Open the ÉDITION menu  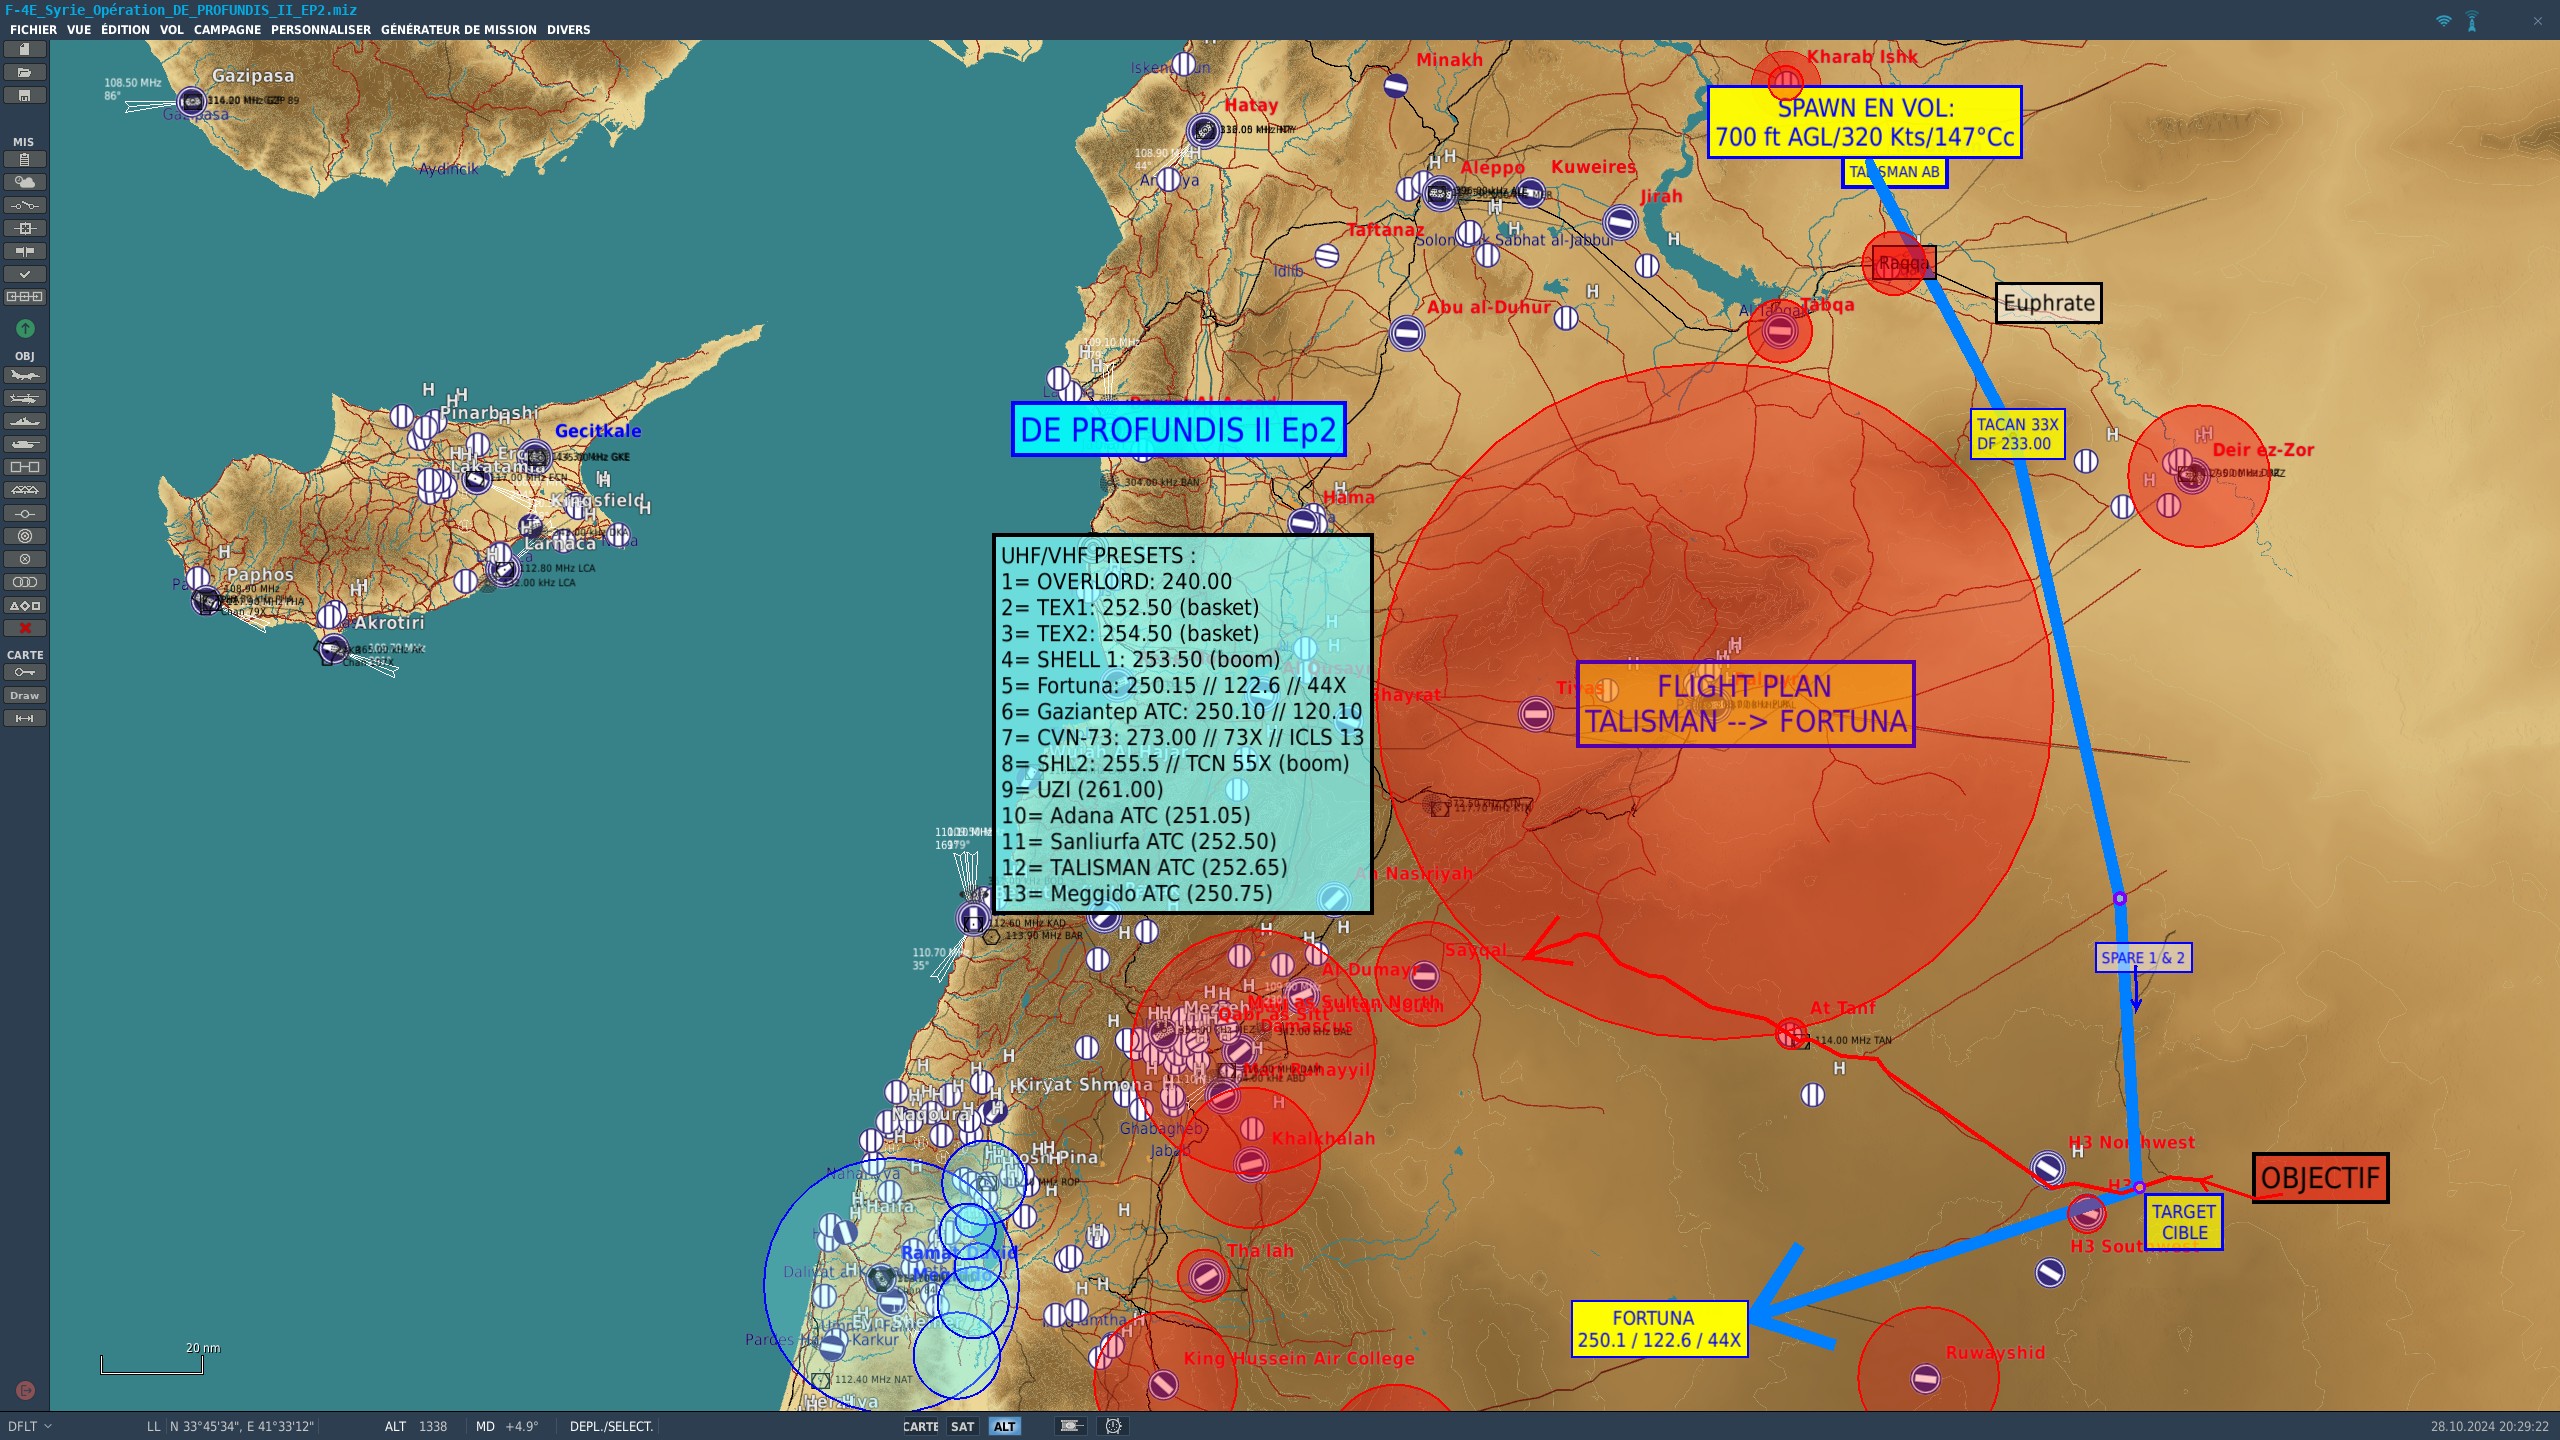(x=125, y=30)
